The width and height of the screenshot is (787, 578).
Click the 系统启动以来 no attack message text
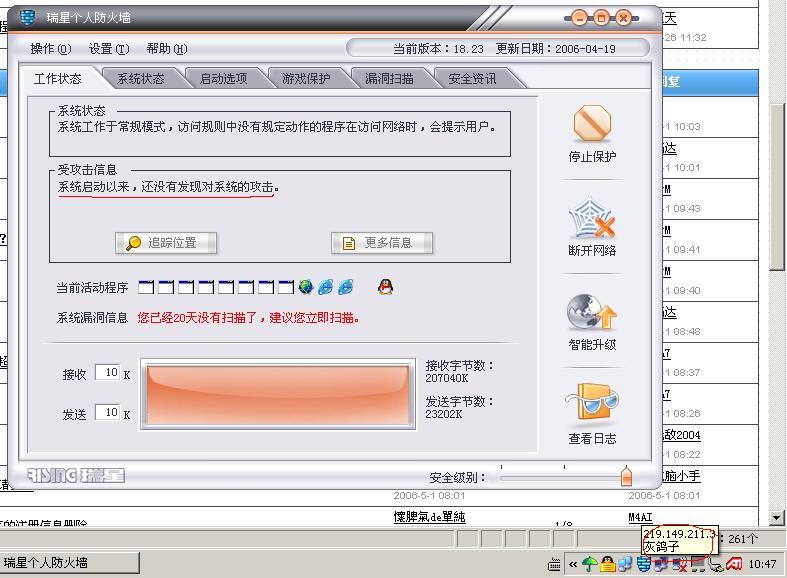(x=168, y=187)
